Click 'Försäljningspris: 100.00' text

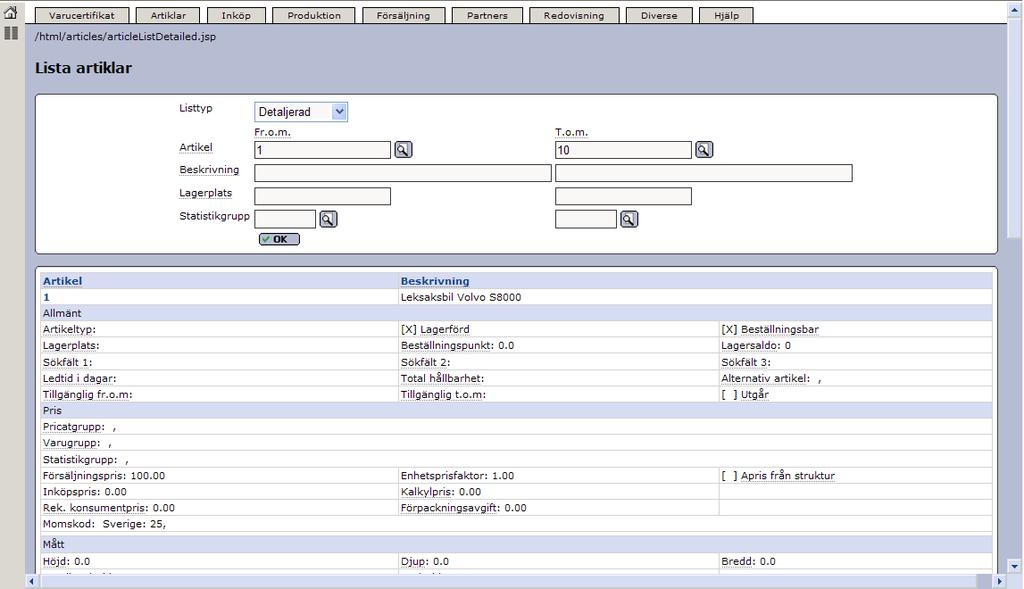[x=104, y=476]
